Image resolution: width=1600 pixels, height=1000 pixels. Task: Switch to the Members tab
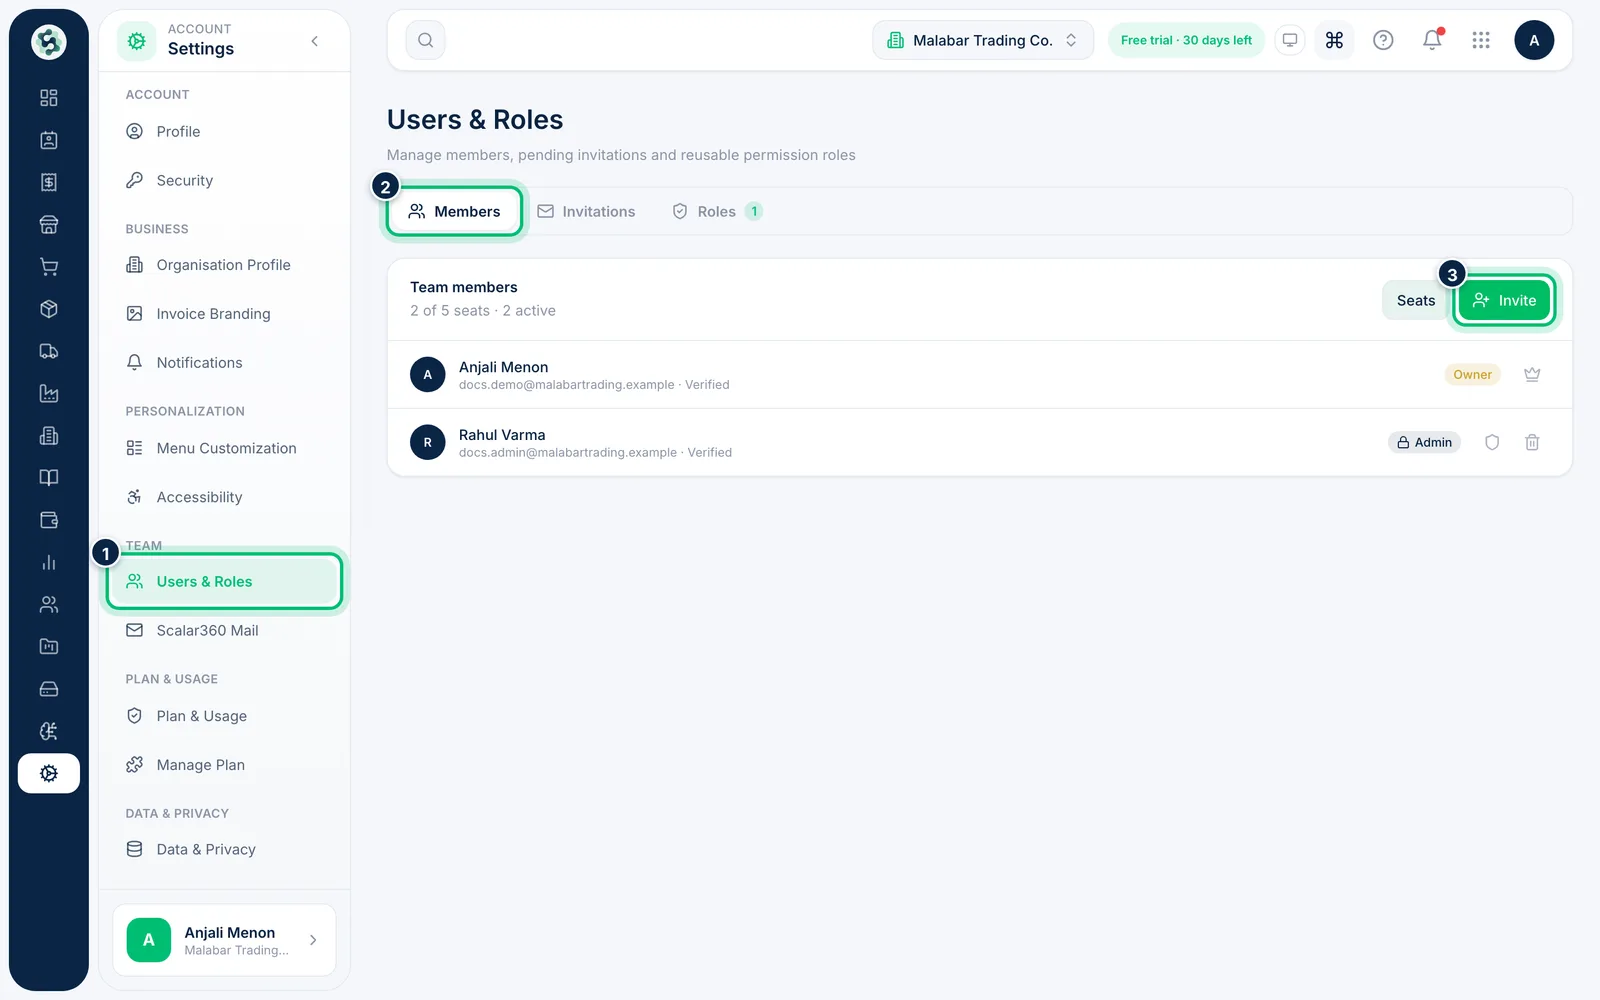pyautogui.click(x=454, y=211)
